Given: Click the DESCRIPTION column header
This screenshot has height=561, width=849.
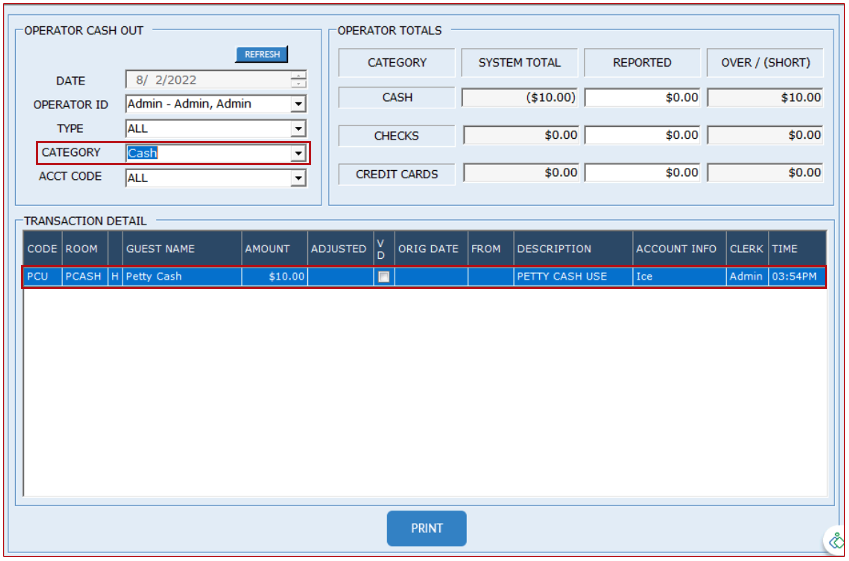Looking at the screenshot, I should (x=572, y=249).
